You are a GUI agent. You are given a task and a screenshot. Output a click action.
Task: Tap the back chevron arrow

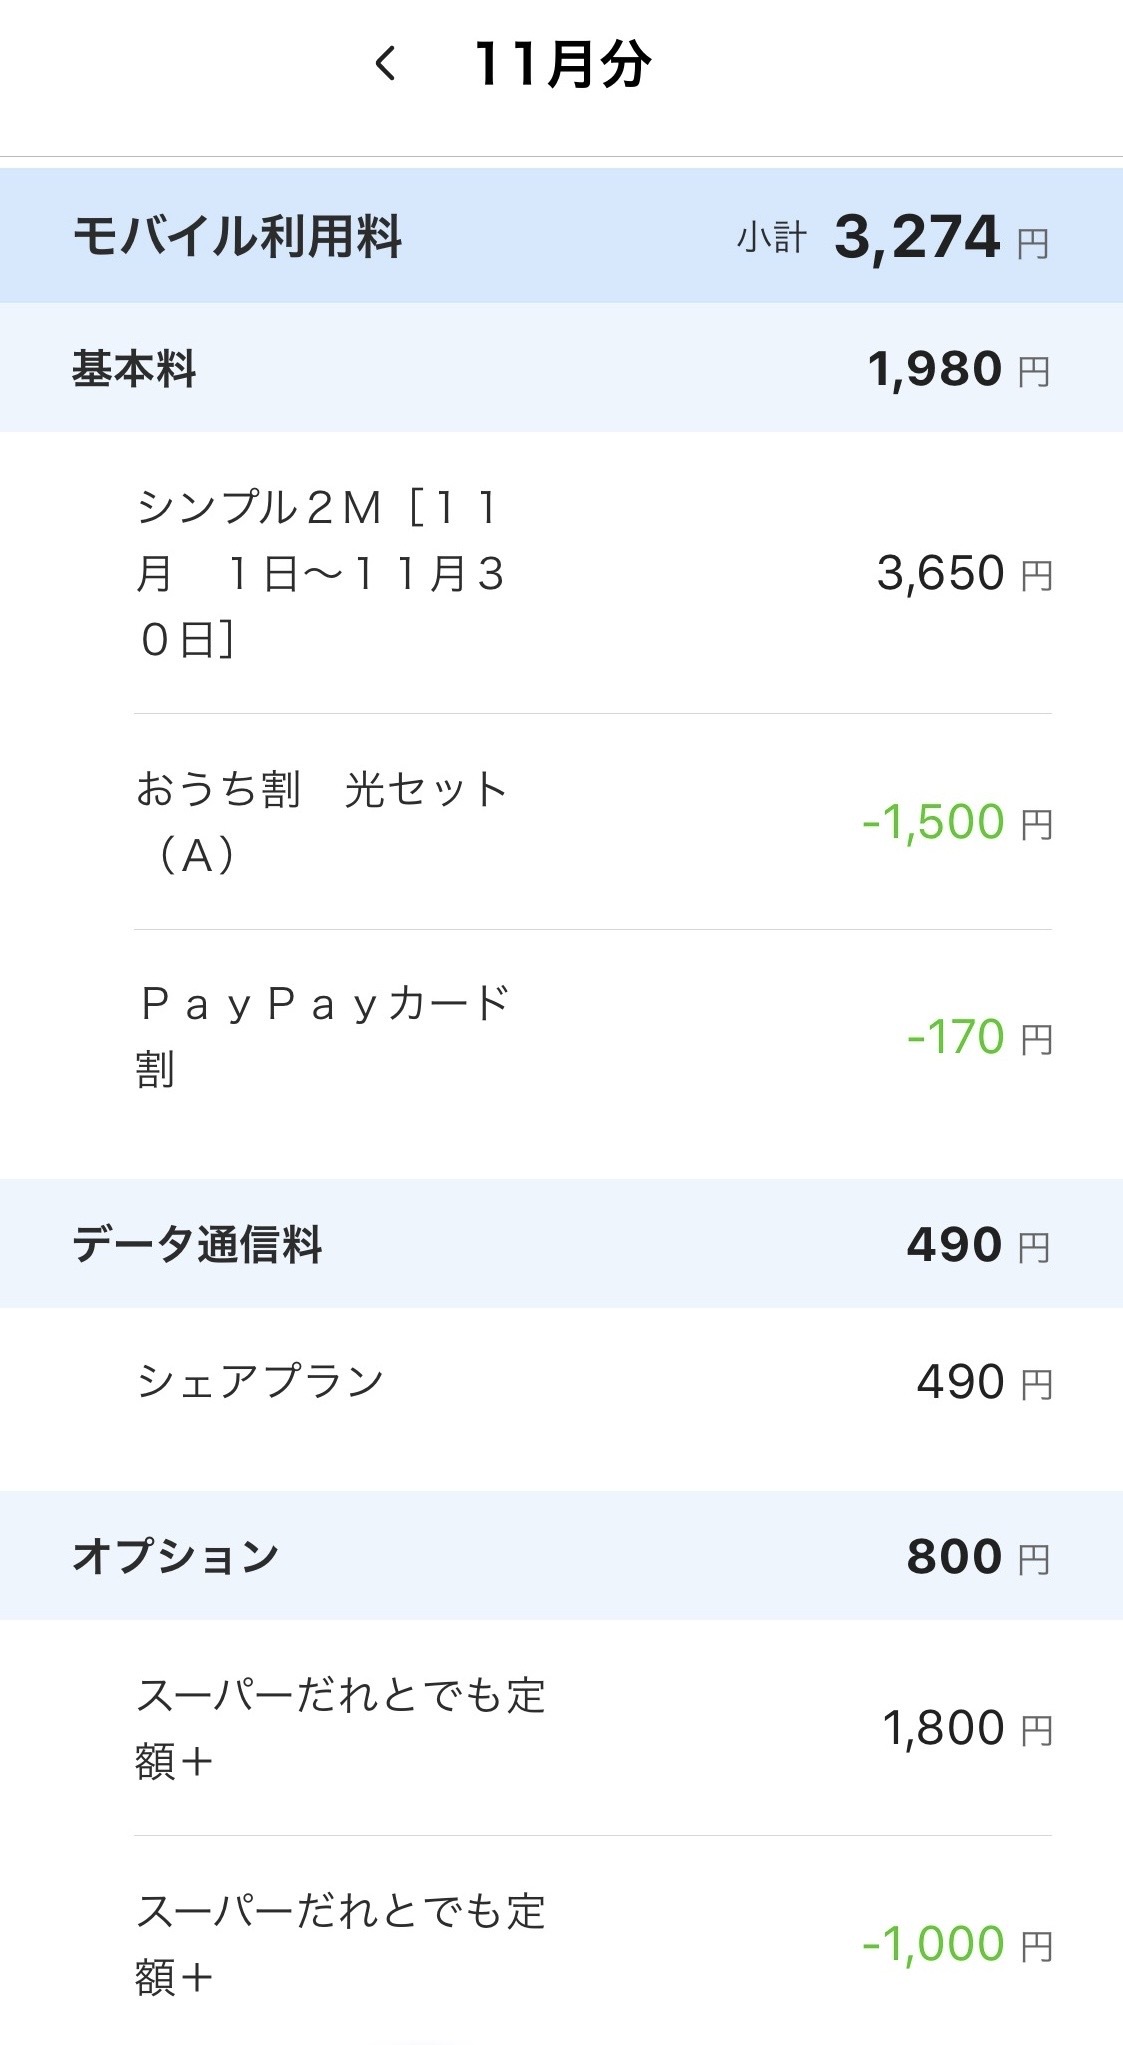click(x=386, y=65)
